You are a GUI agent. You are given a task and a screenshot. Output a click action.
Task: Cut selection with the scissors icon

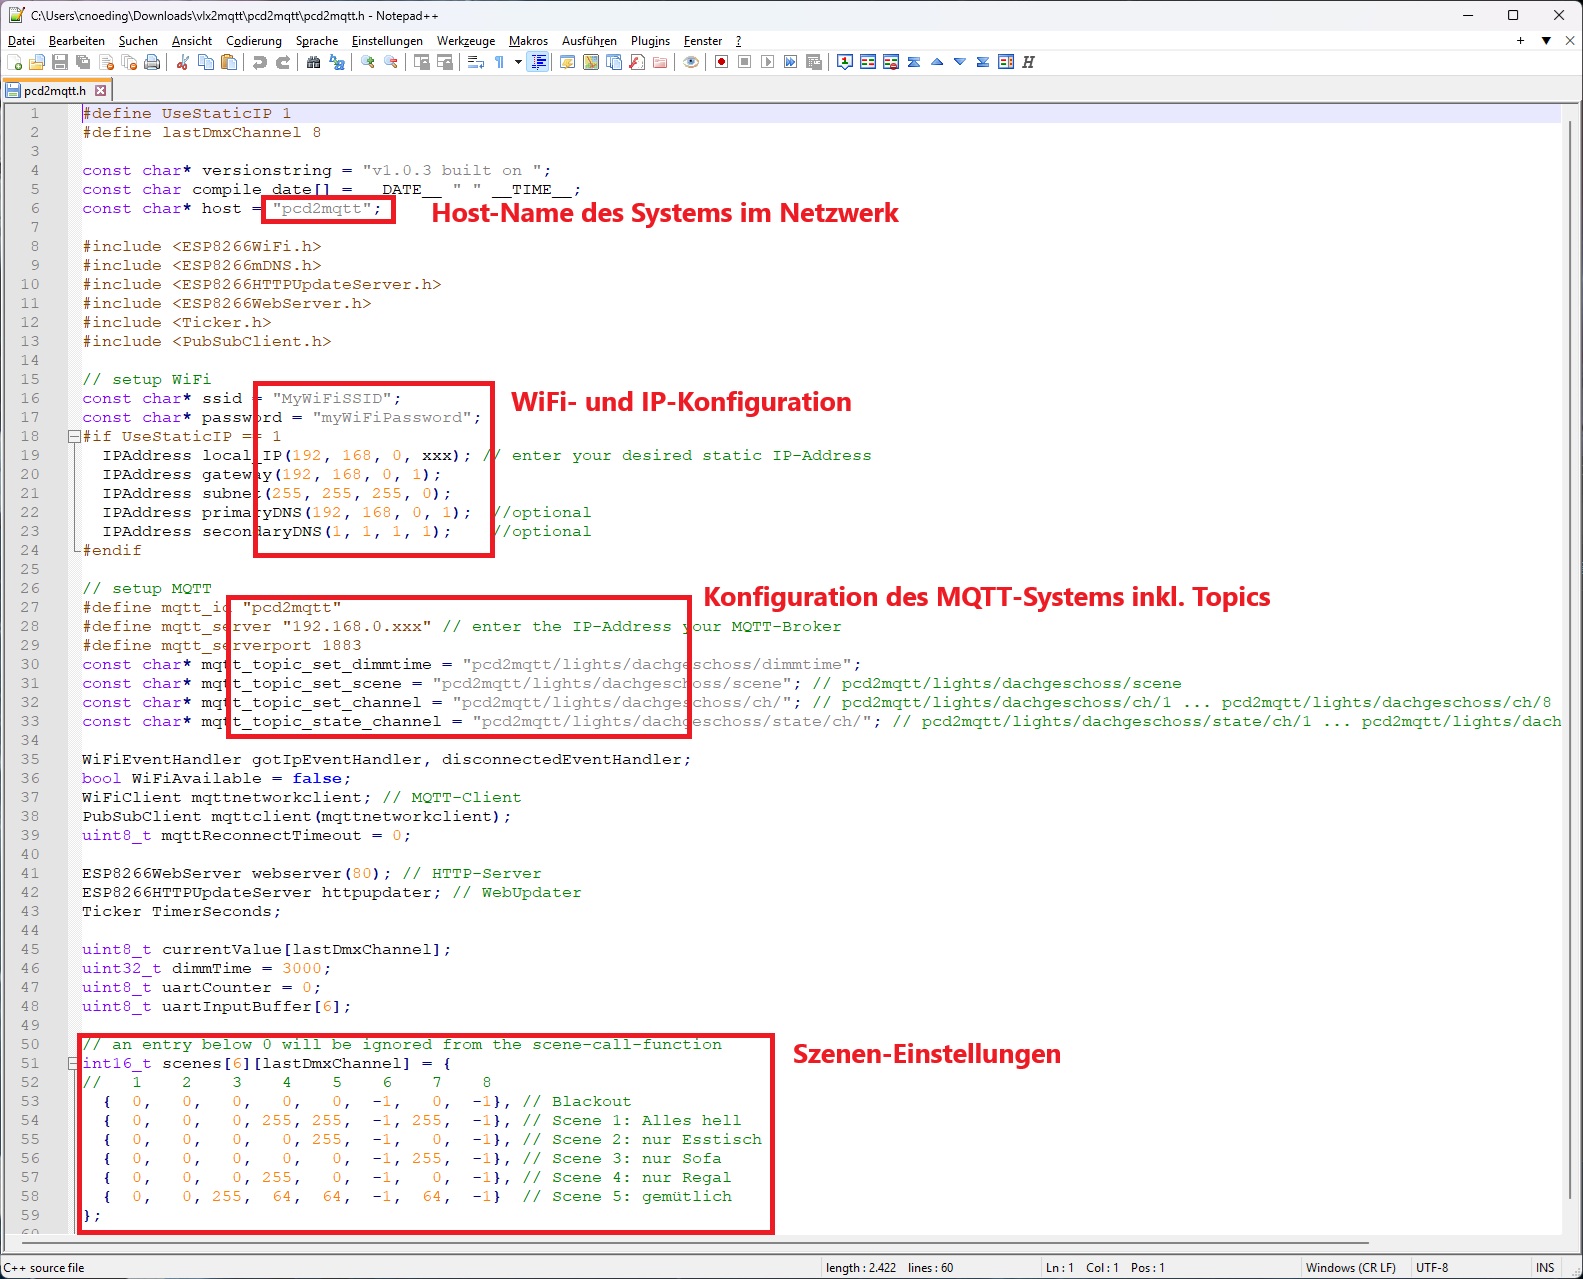click(x=183, y=62)
